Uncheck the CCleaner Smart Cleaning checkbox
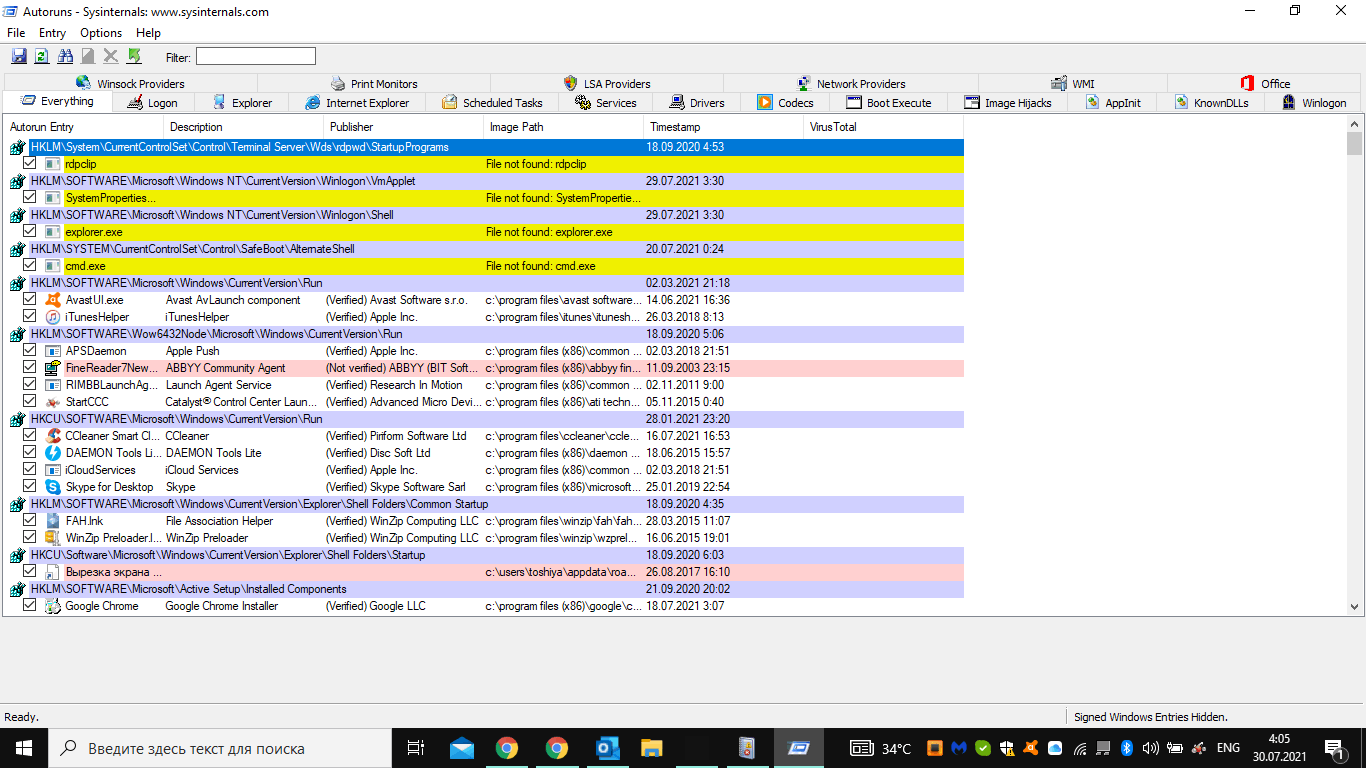 pyautogui.click(x=30, y=435)
